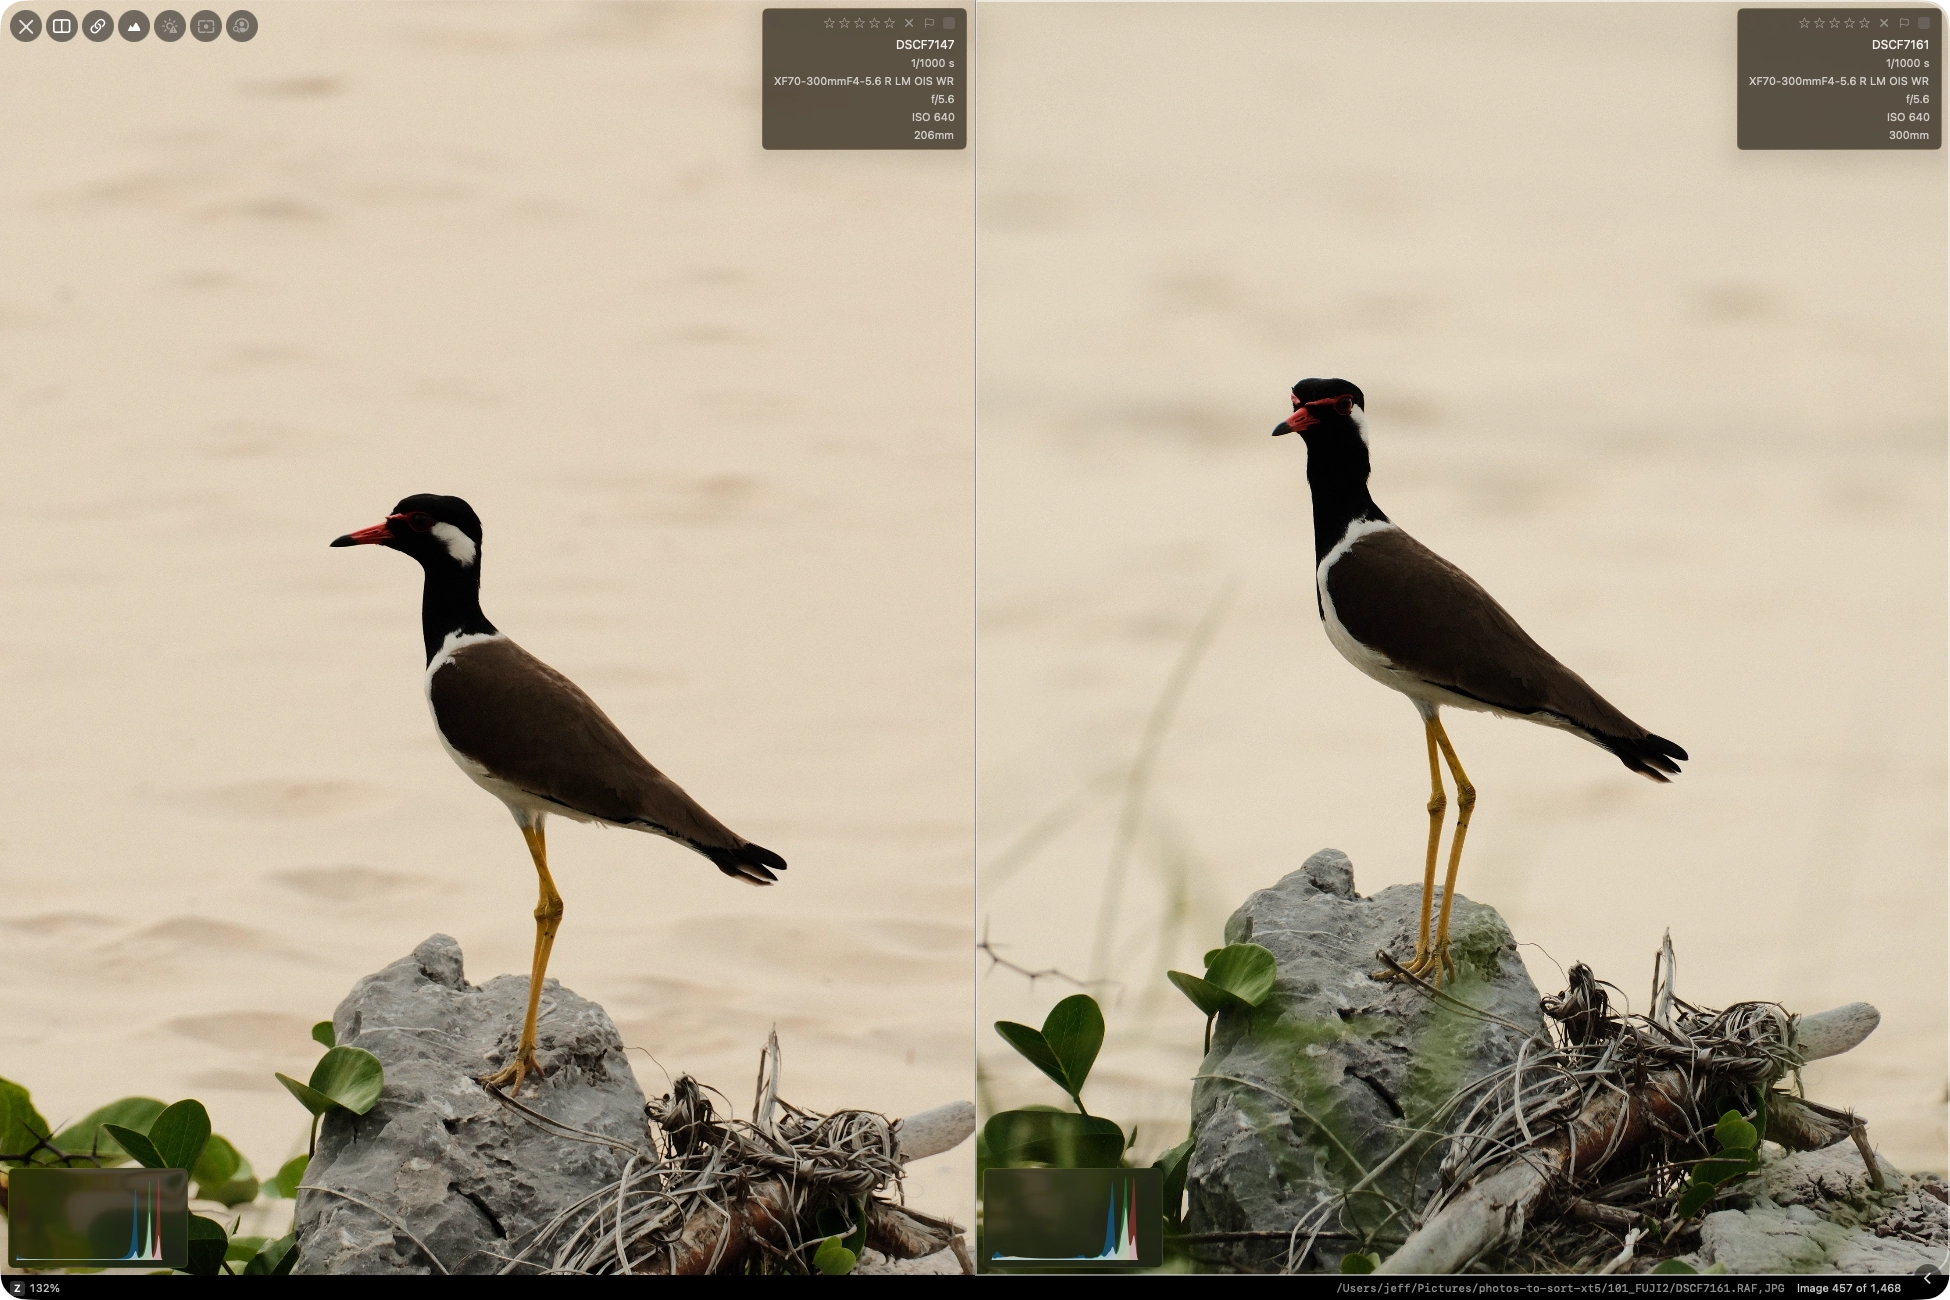Expand panel with bottom-right chevron arrow
The width and height of the screenshot is (1950, 1300).
tap(1927, 1279)
